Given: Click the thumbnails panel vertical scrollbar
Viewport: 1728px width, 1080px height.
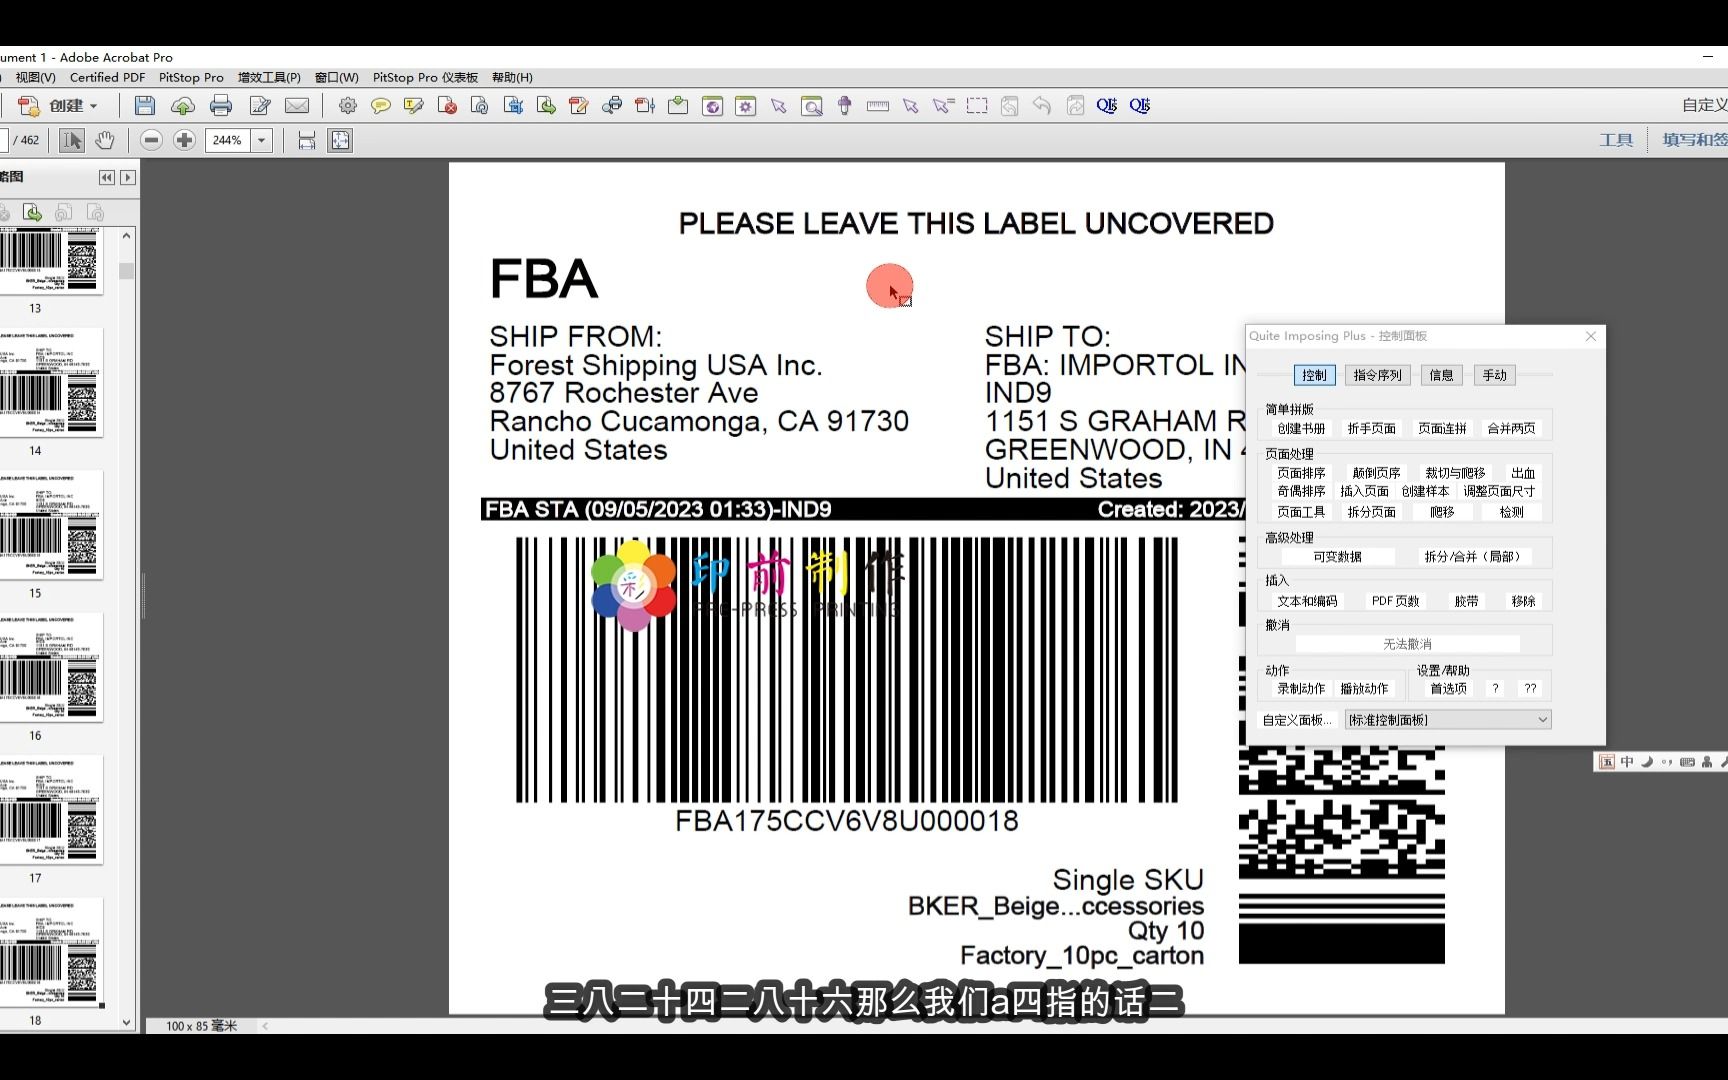Looking at the screenshot, I should click(126, 627).
